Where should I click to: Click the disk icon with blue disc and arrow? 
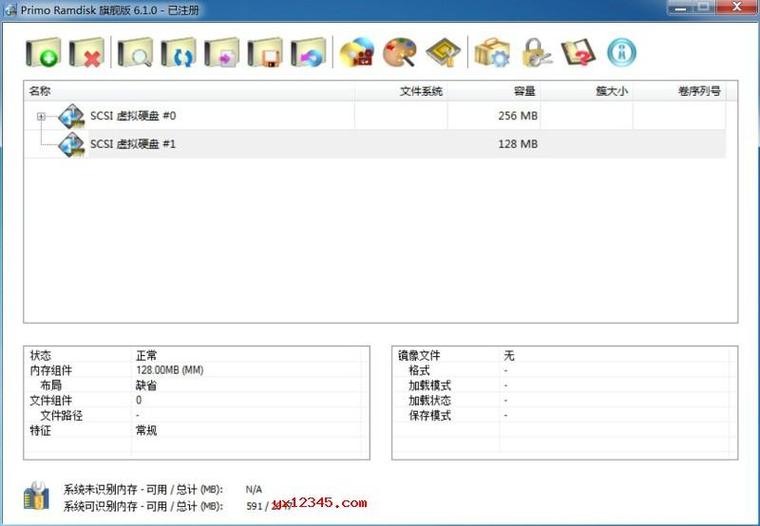tap(308, 52)
